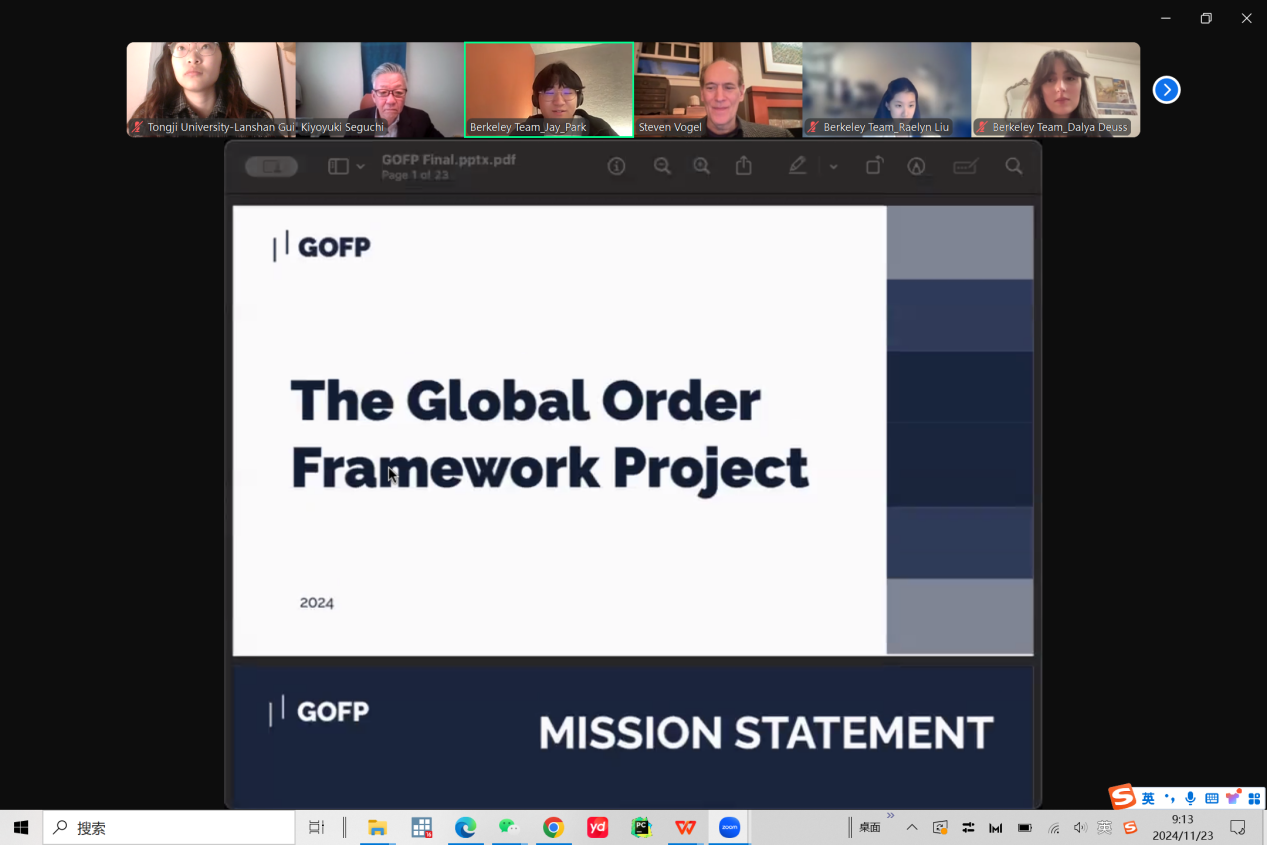The width and height of the screenshot is (1267, 845).
Task: Toggle the sidebar view button
Action: click(x=338, y=167)
